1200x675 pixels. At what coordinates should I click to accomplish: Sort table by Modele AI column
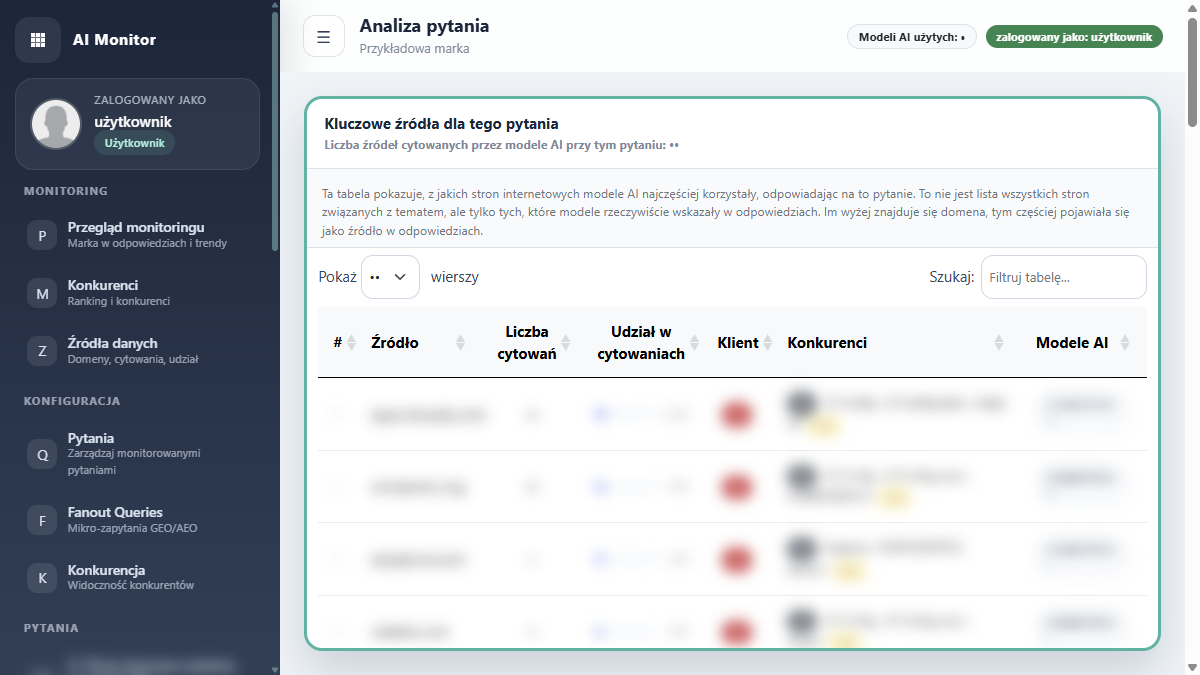click(x=1079, y=342)
